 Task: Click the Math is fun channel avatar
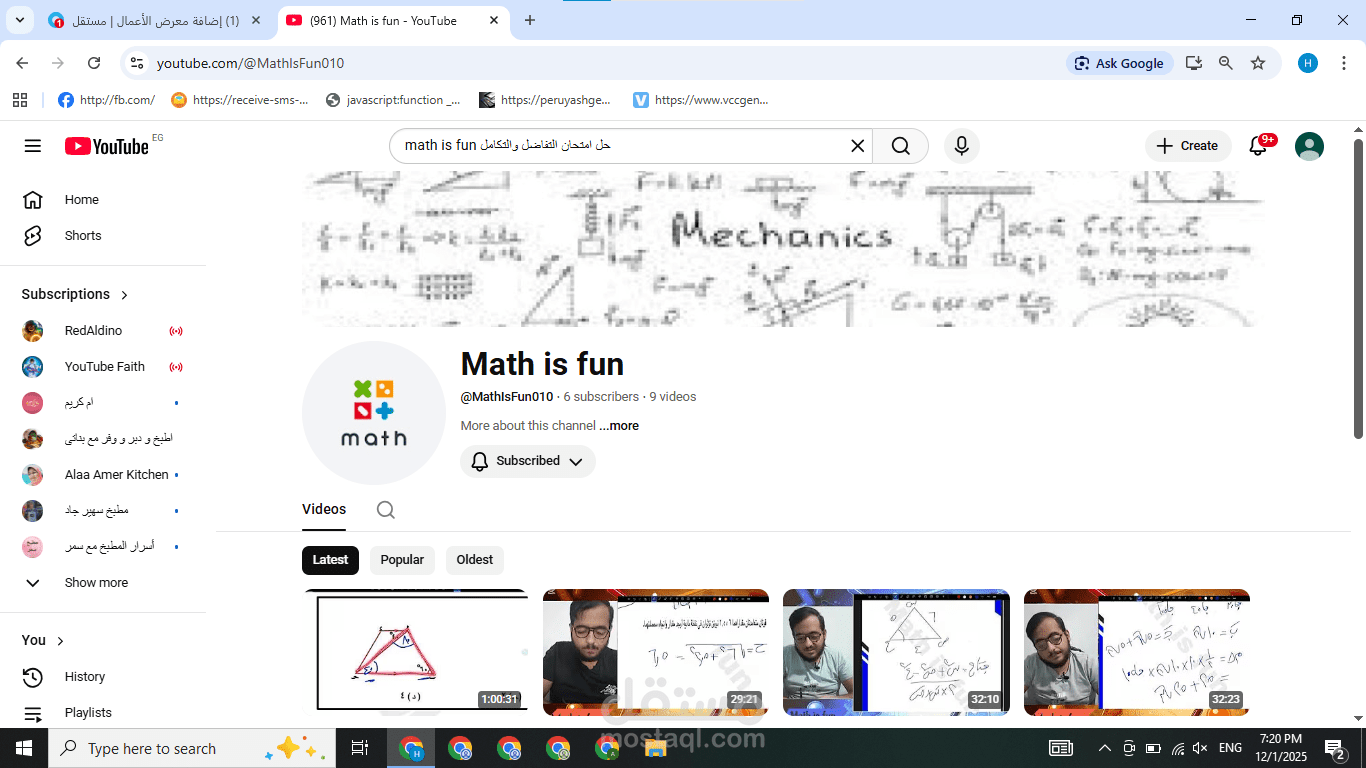[x=374, y=413]
